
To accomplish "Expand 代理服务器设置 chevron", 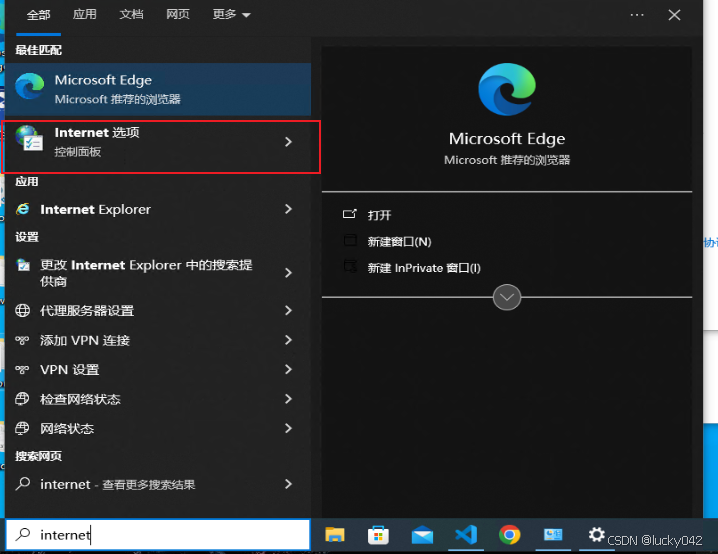I will (x=288, y=310).
